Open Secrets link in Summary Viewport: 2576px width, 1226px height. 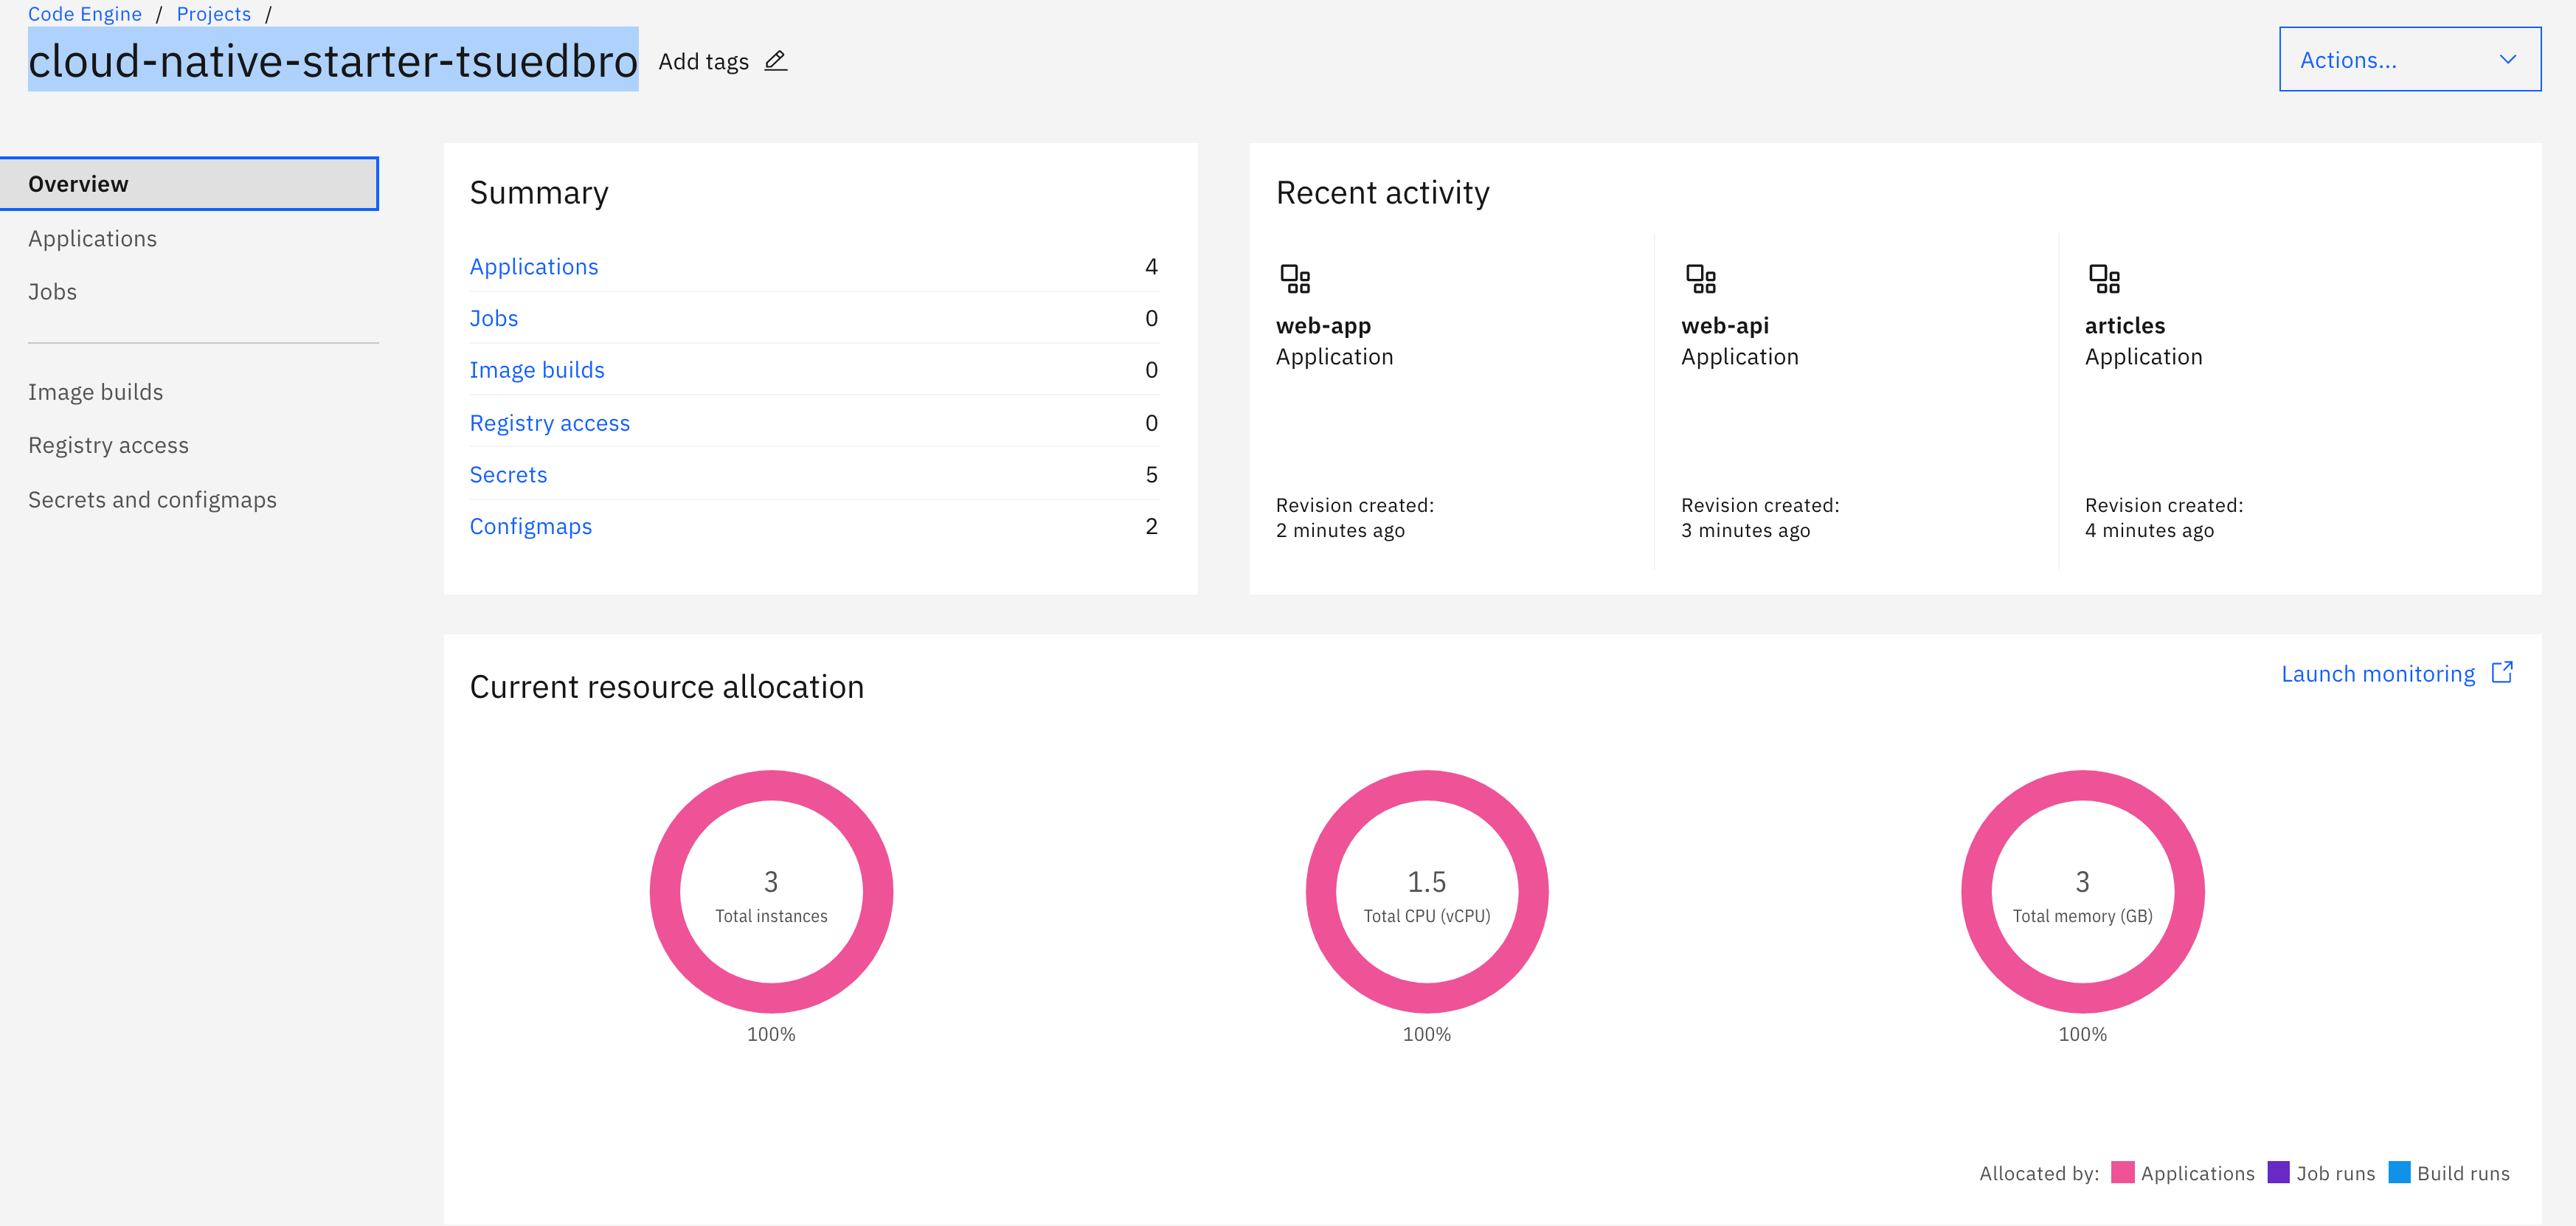(509, 475)
